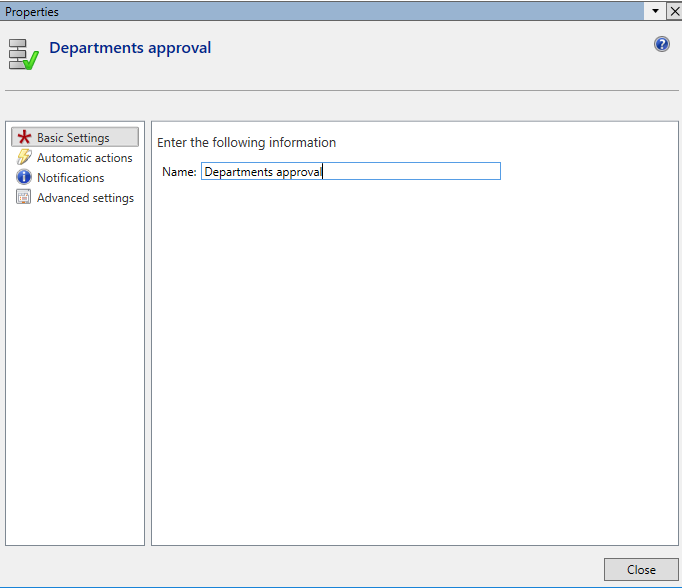Go to the Advanced settings label
The width and height of the screenshot is (682, 588).
85,198
